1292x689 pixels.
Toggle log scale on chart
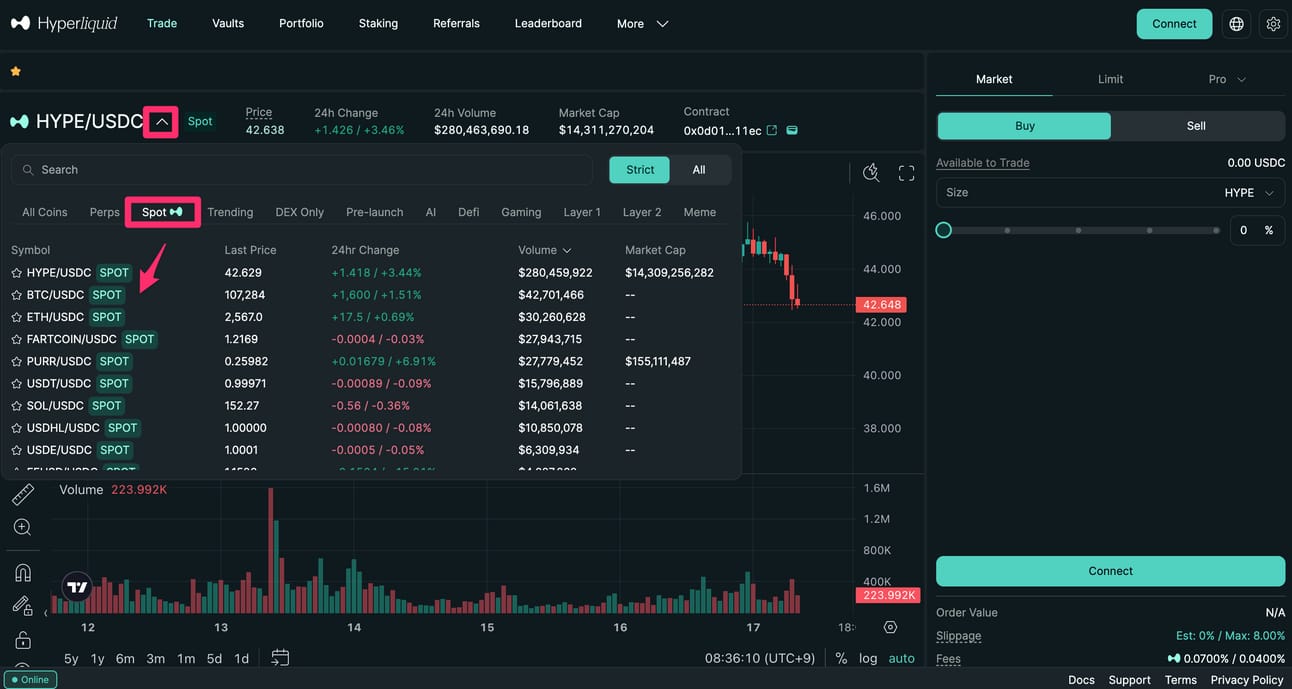(x=868, y=658)
